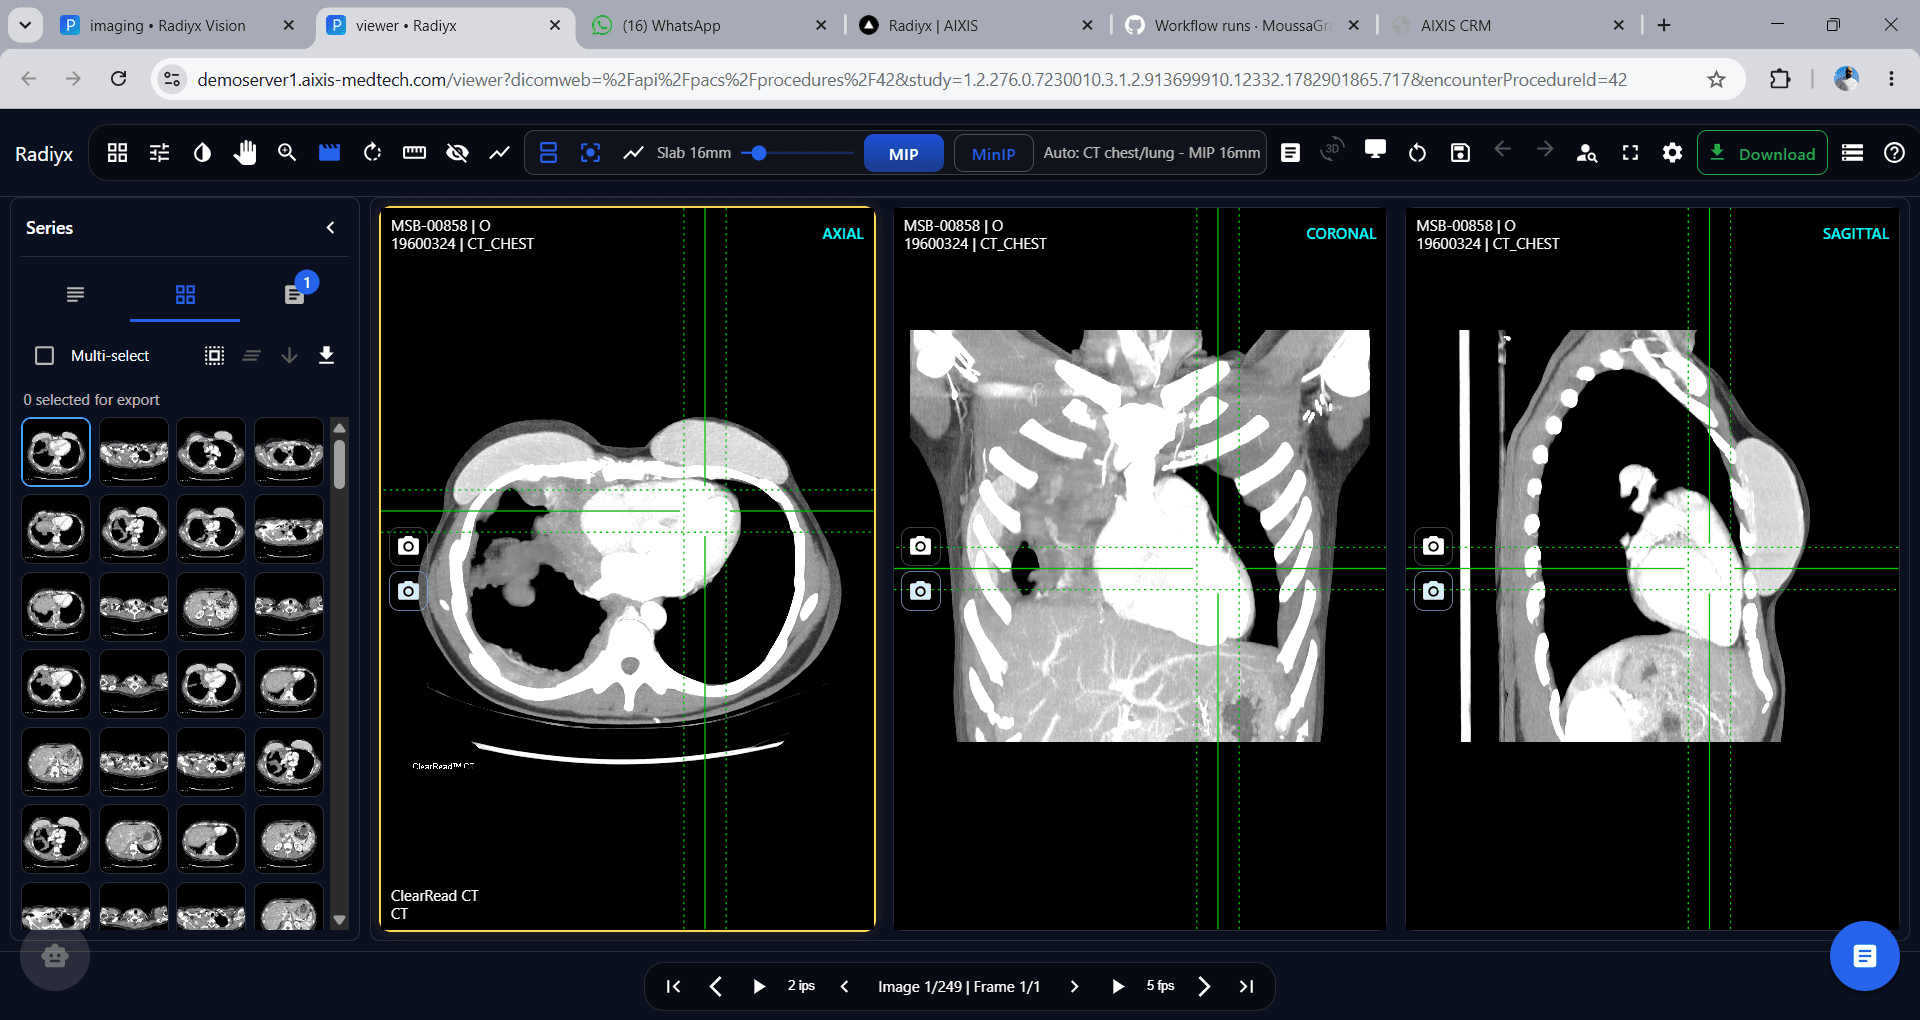Select the first series thumbnail

[56, 452]
